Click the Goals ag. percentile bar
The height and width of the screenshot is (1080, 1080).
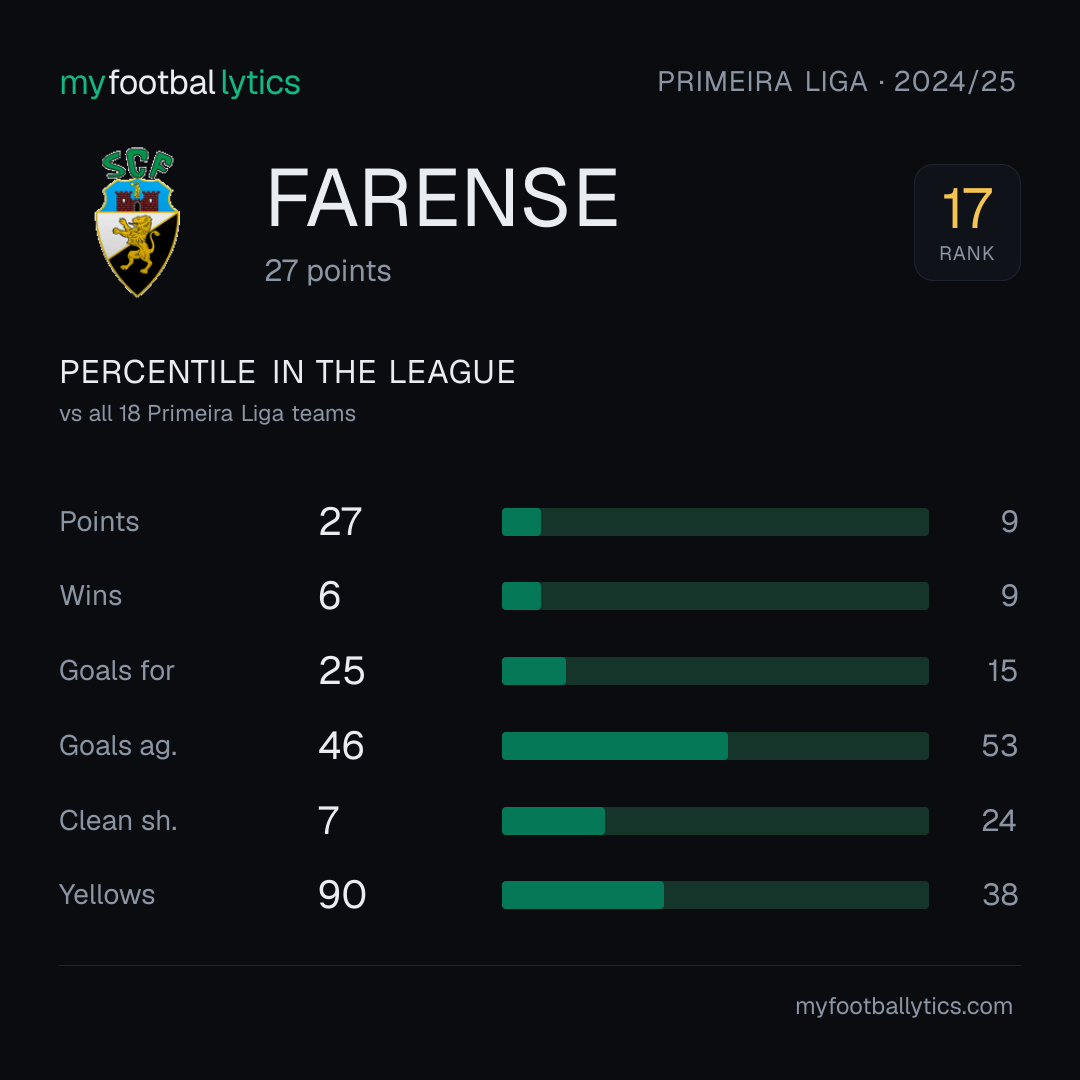pyautogui.click(x=715, y=746)
